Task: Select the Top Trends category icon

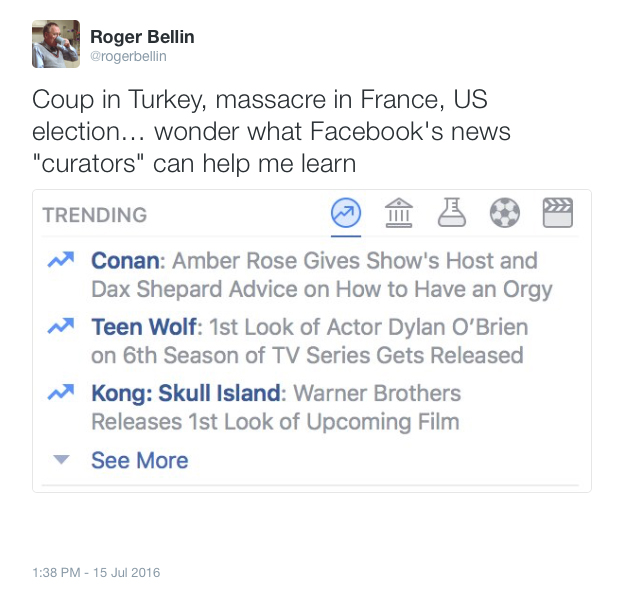Action: 346,213
